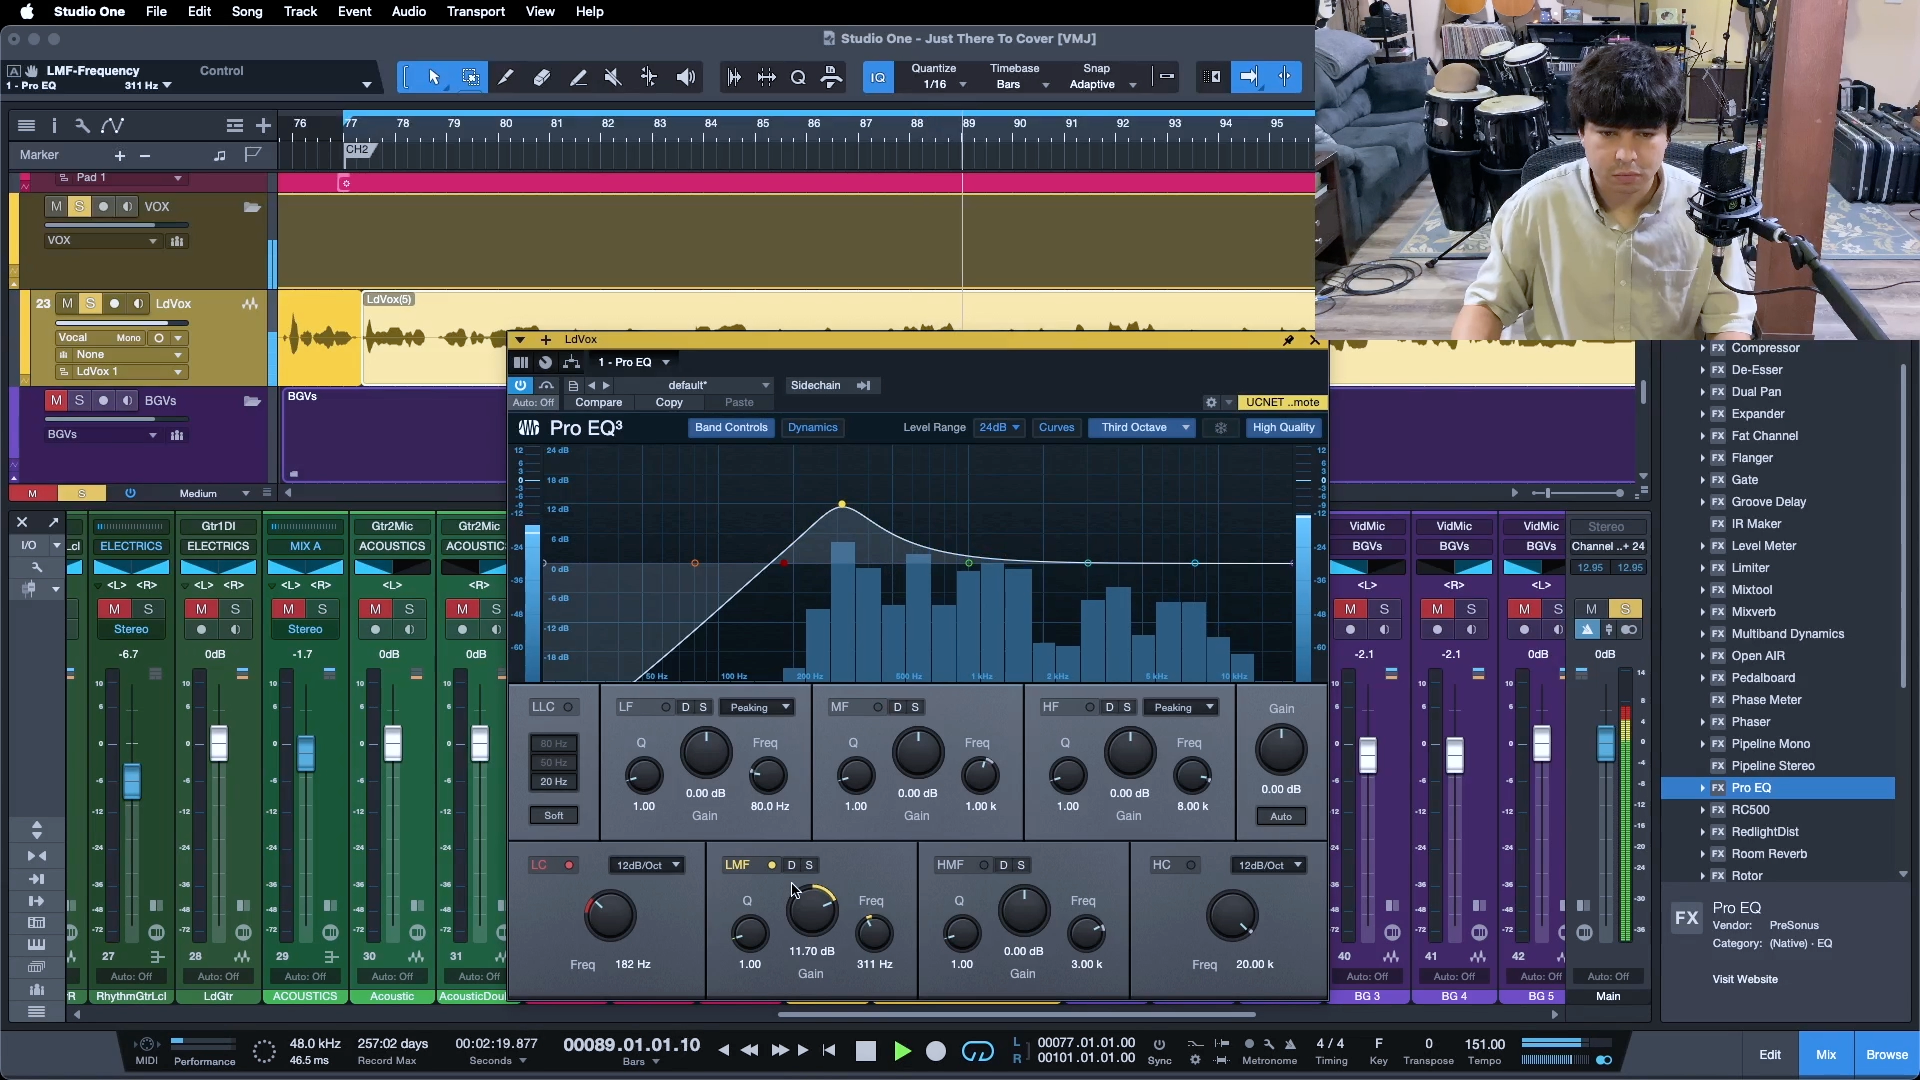Toggle the Loop button in transport
The image size is (1920, 1080).
(977, 1051)
